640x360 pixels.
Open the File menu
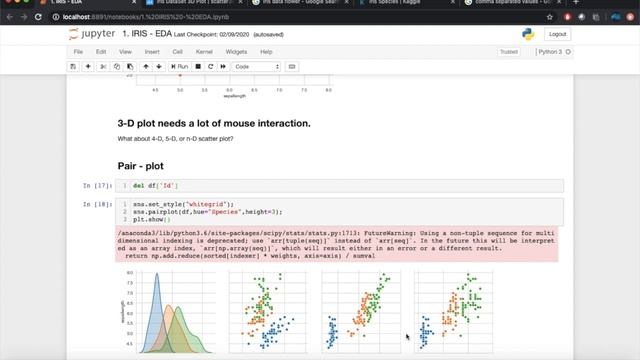[78, 52]
